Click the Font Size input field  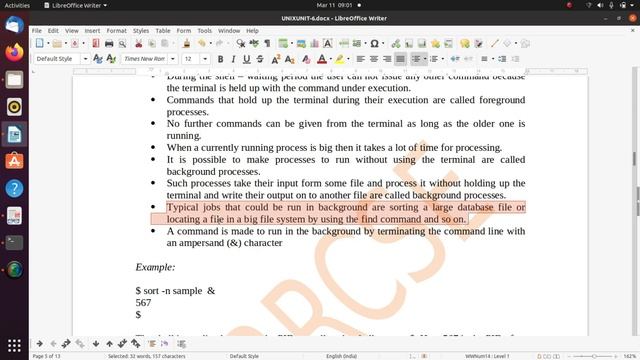pyautogui.click(x=191, y=59)
